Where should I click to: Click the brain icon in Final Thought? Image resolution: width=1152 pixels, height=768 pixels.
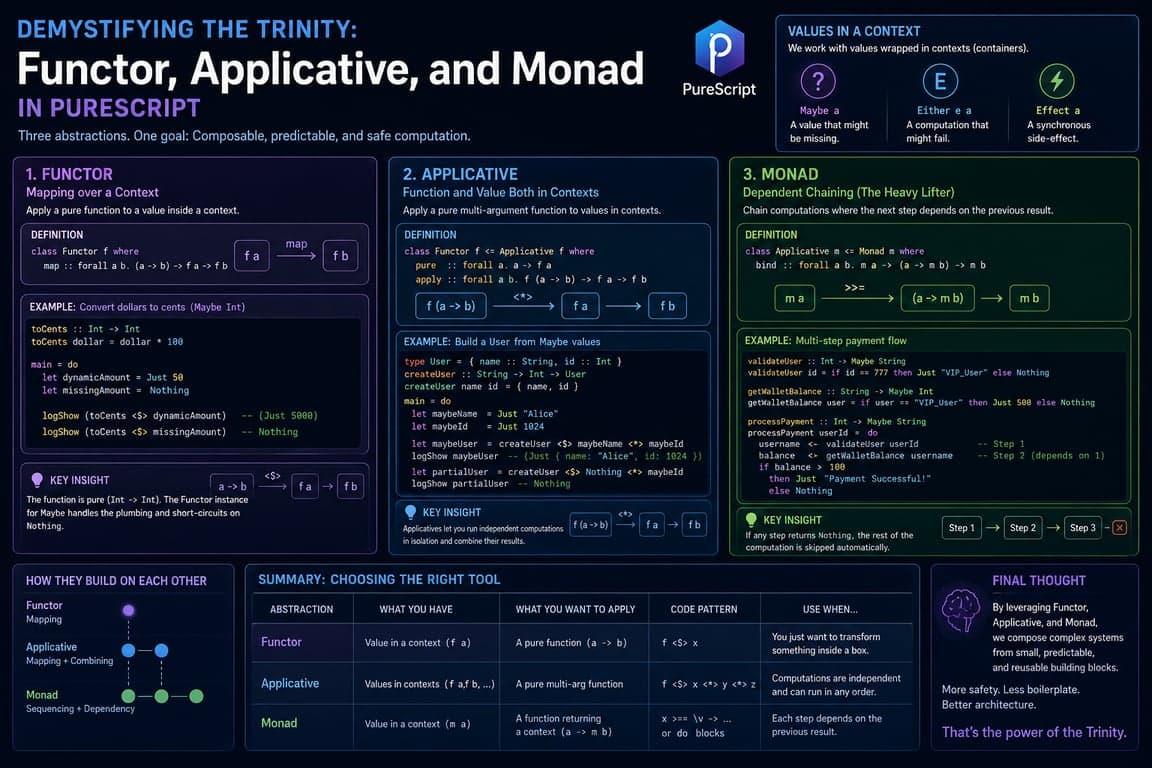(x=961, y=610)
